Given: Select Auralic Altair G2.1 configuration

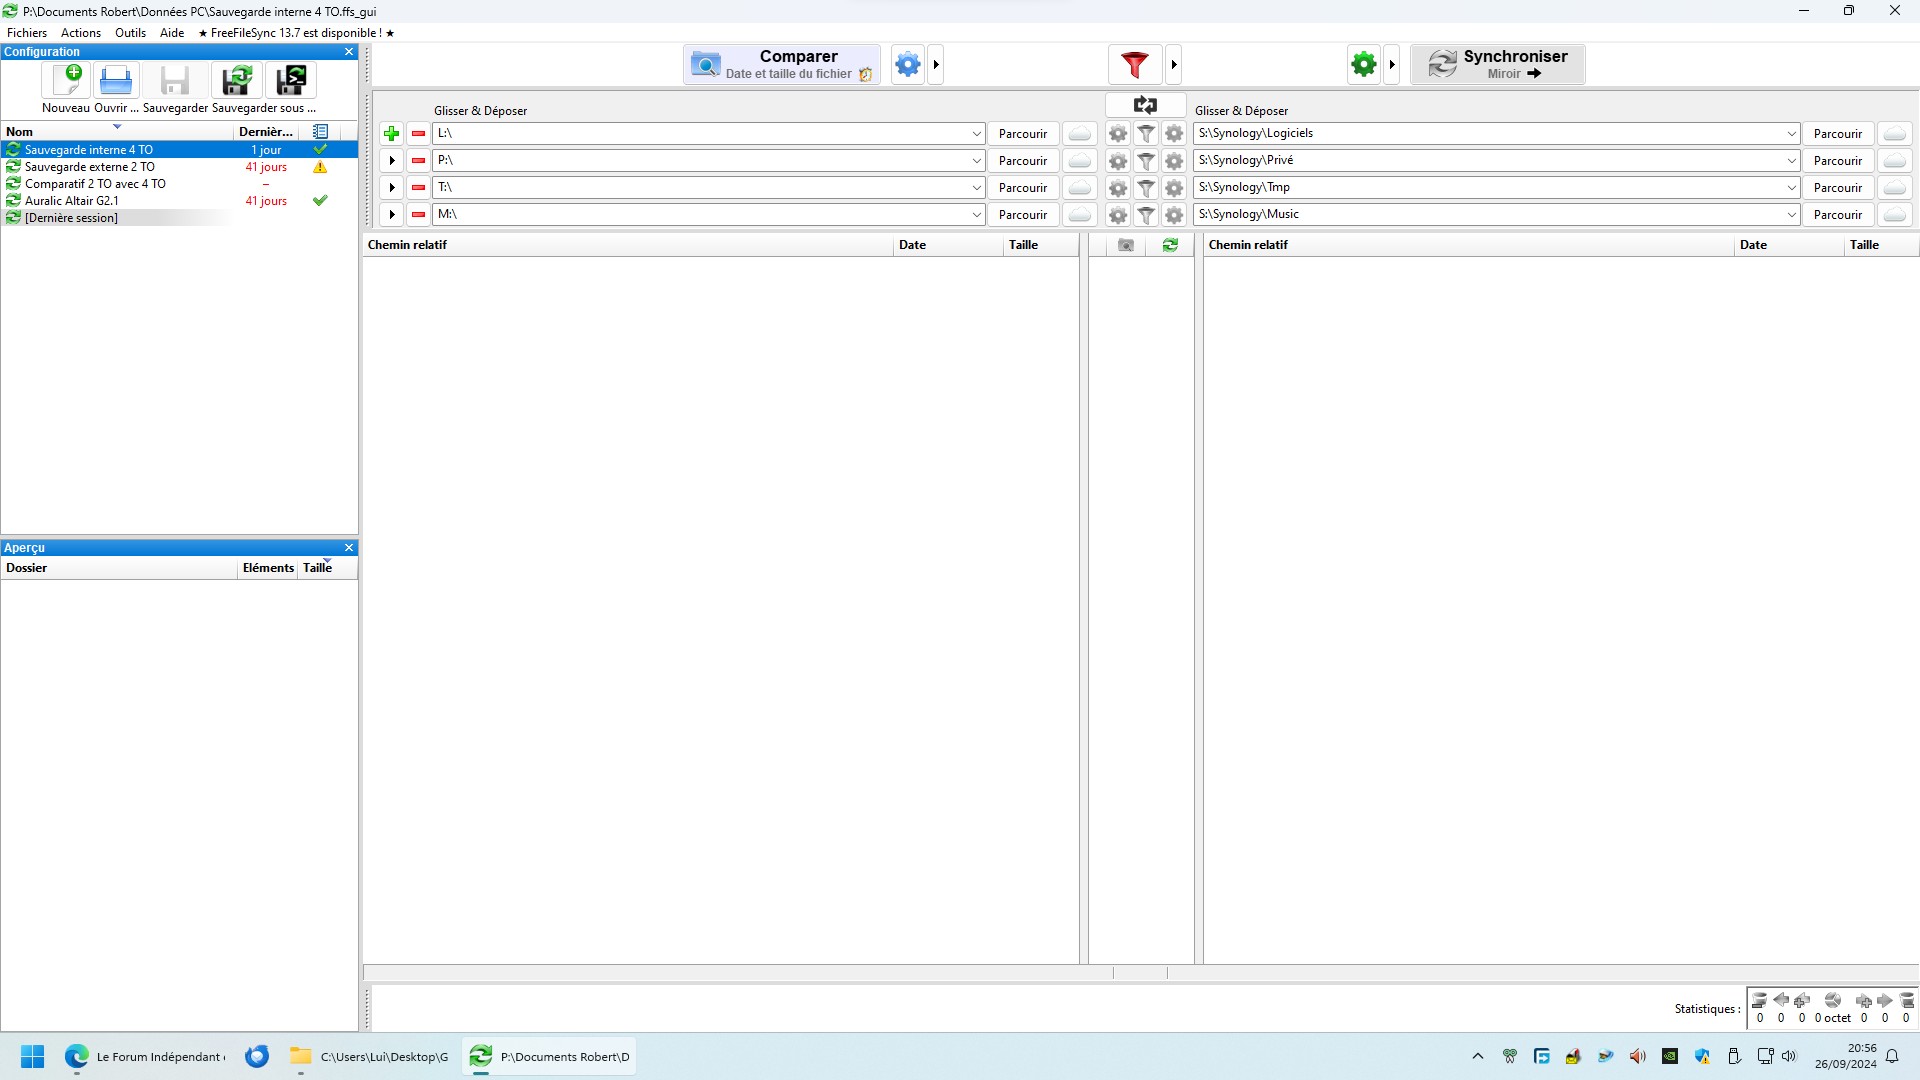Looking at the screenshot, I should click(179, 201).
